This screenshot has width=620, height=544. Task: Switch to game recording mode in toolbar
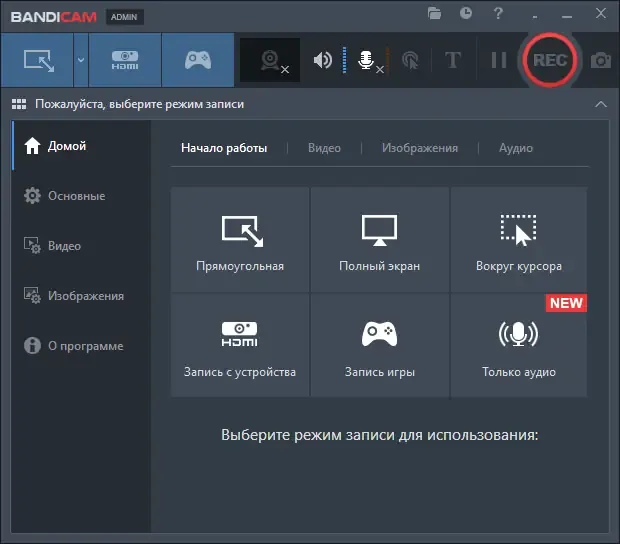click(x=198, y=60)
